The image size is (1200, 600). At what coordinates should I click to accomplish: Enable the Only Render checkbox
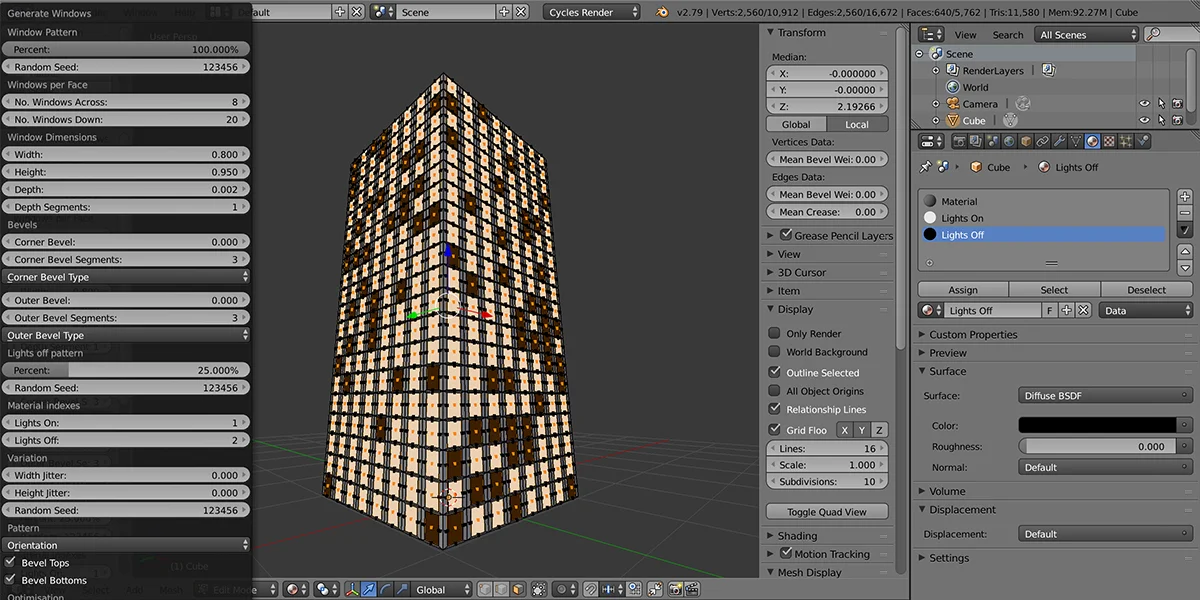click(x=774, y=333)
